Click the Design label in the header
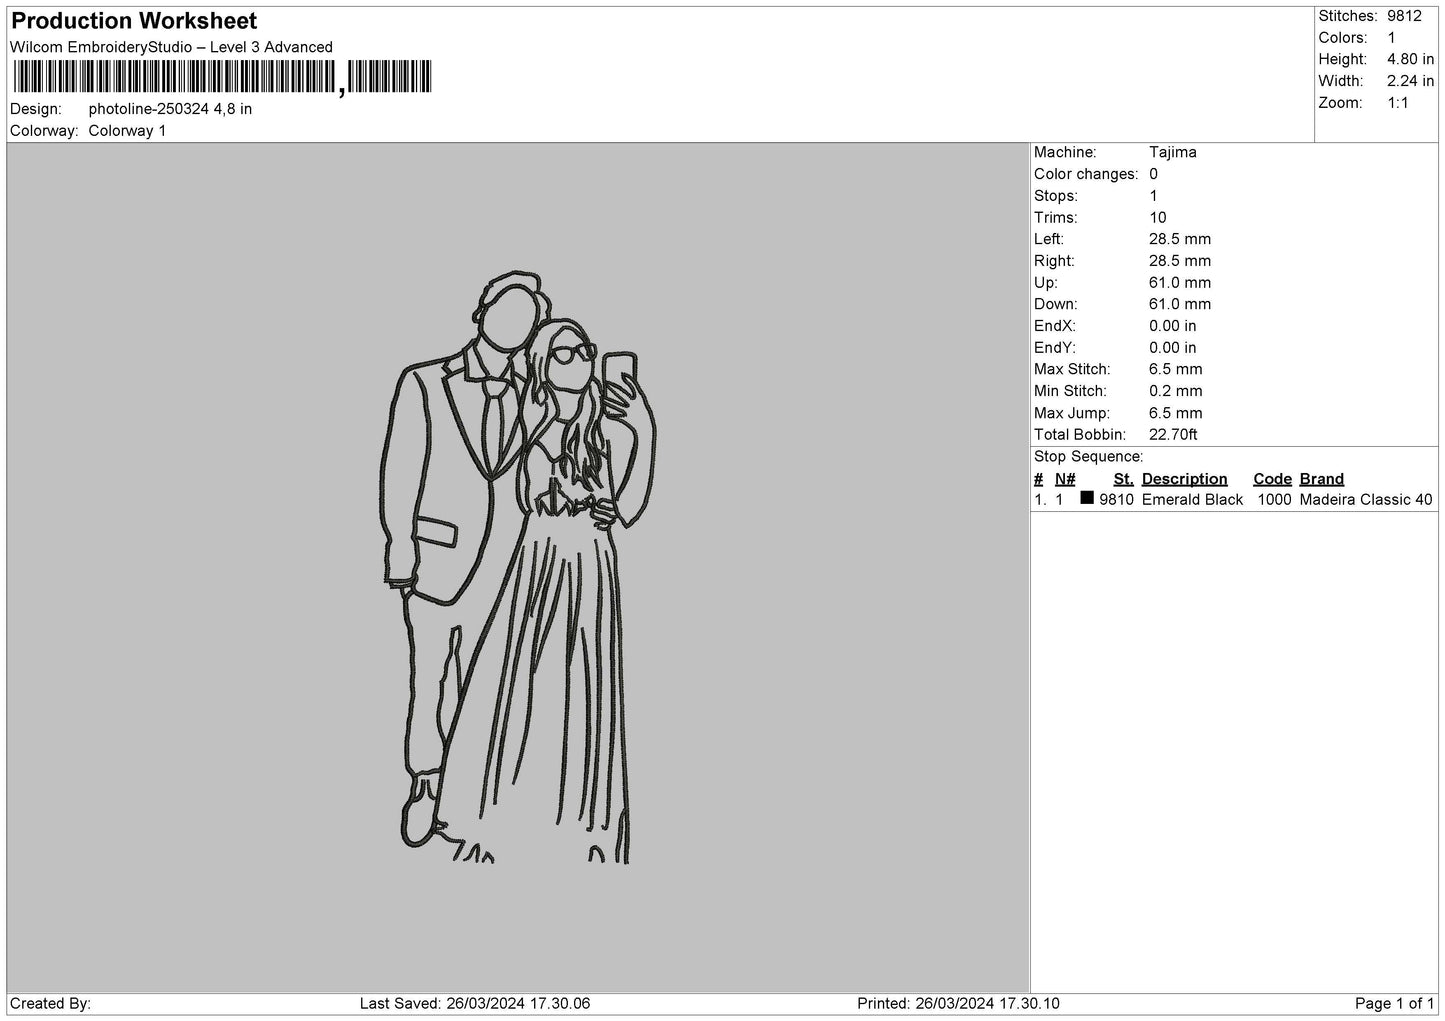The image size is (1445, 1021). 36,109
